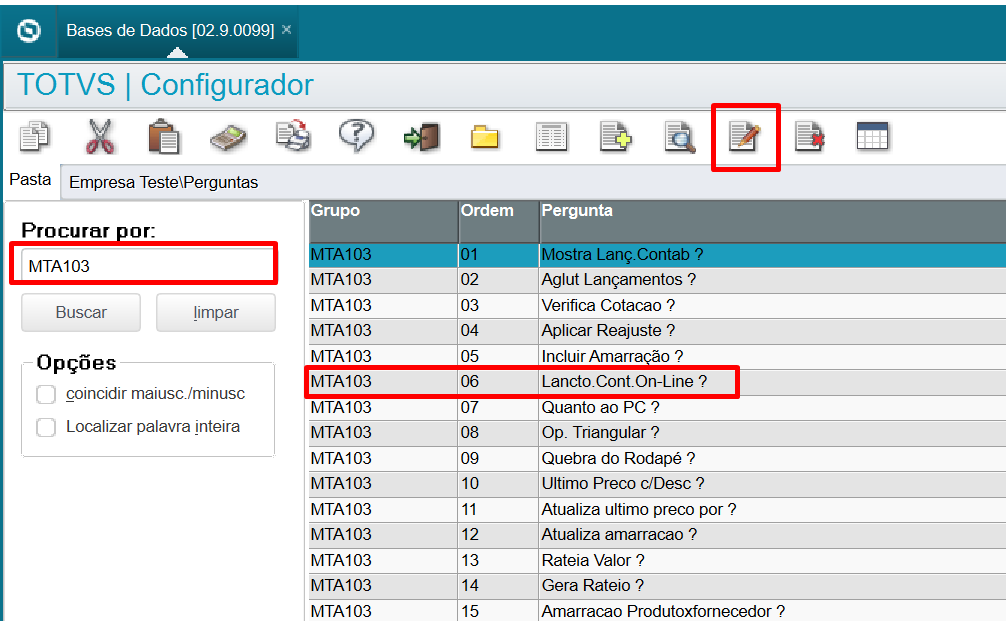1006x621 pixels.
Task: Select row Op. Triangular ?
Action: (657, 432)
